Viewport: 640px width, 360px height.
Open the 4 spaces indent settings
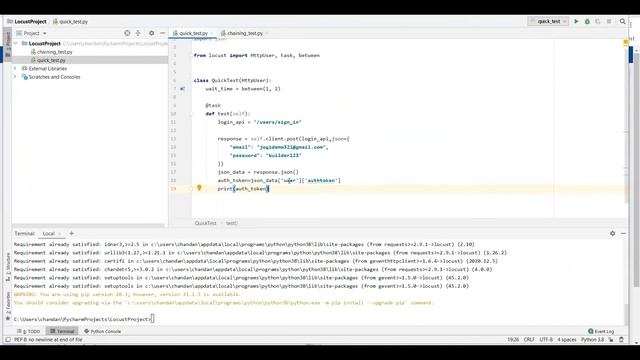click(x=567, y=340)
